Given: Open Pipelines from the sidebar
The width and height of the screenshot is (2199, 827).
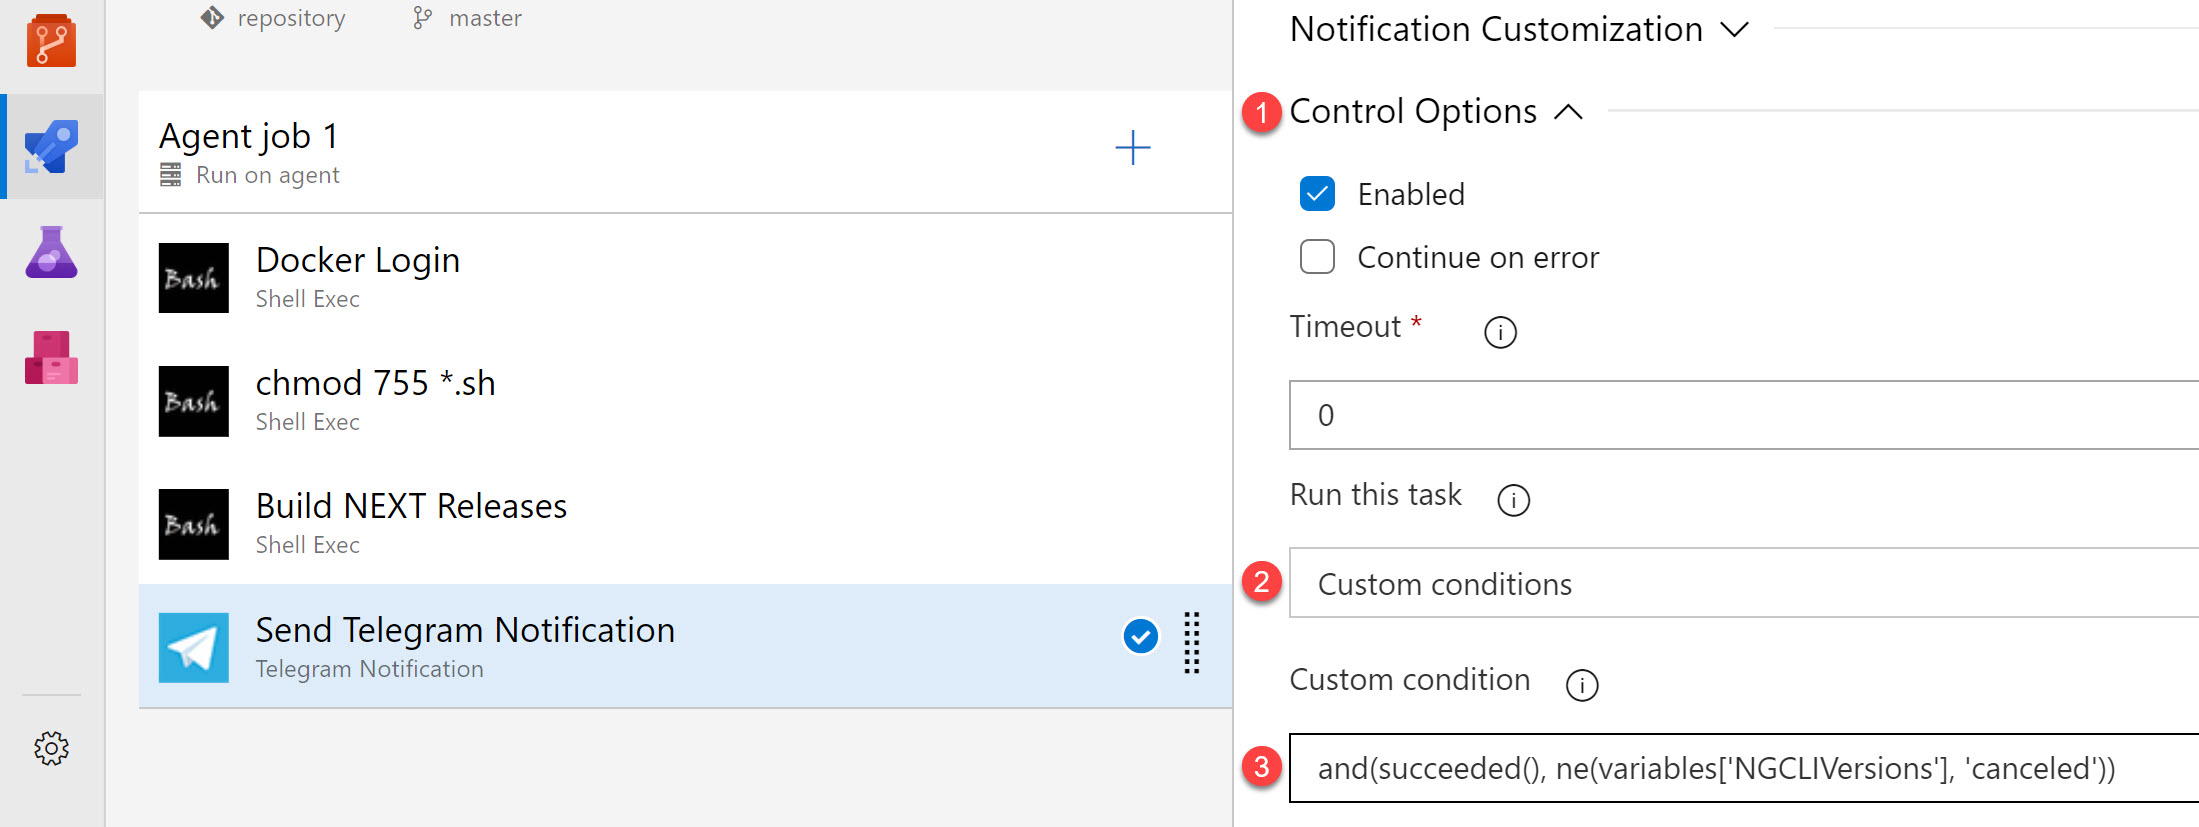Looking at the screenshot, I should pos(52,147).
